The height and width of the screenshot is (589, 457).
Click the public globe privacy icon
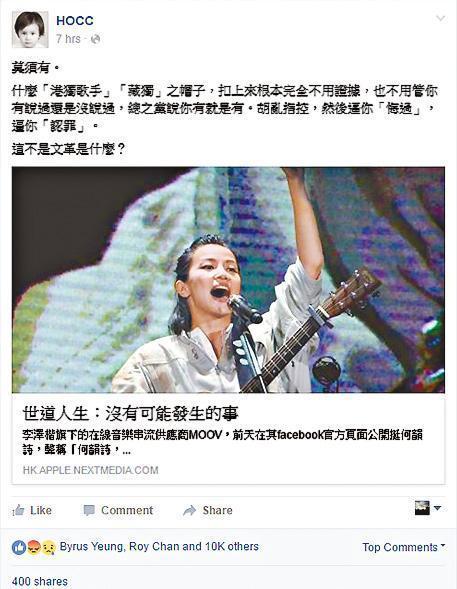click(95, 39)
